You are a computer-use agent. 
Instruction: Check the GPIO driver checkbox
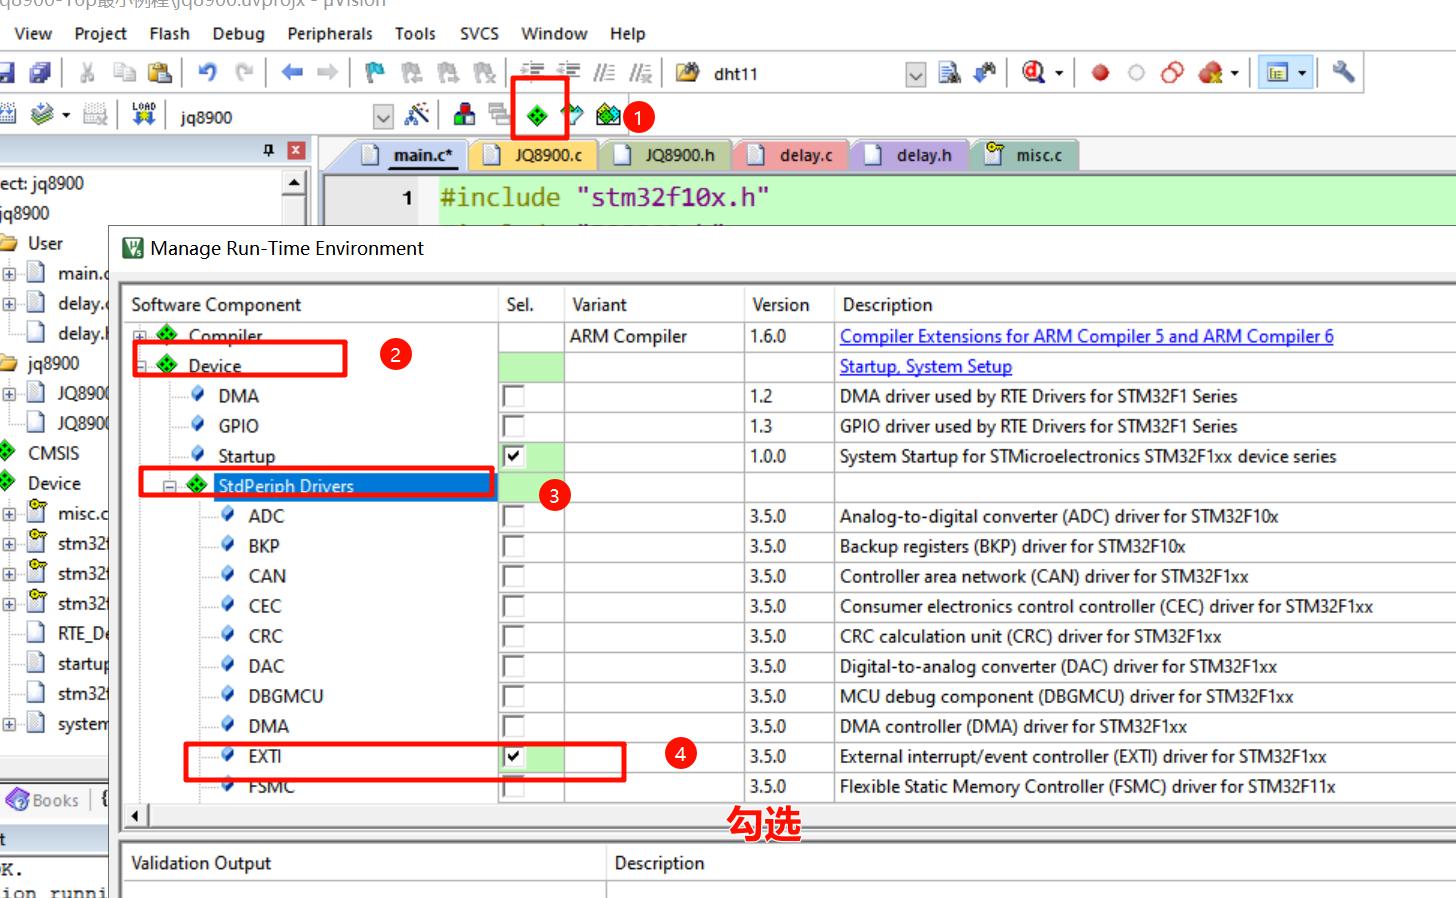[514, 426]
